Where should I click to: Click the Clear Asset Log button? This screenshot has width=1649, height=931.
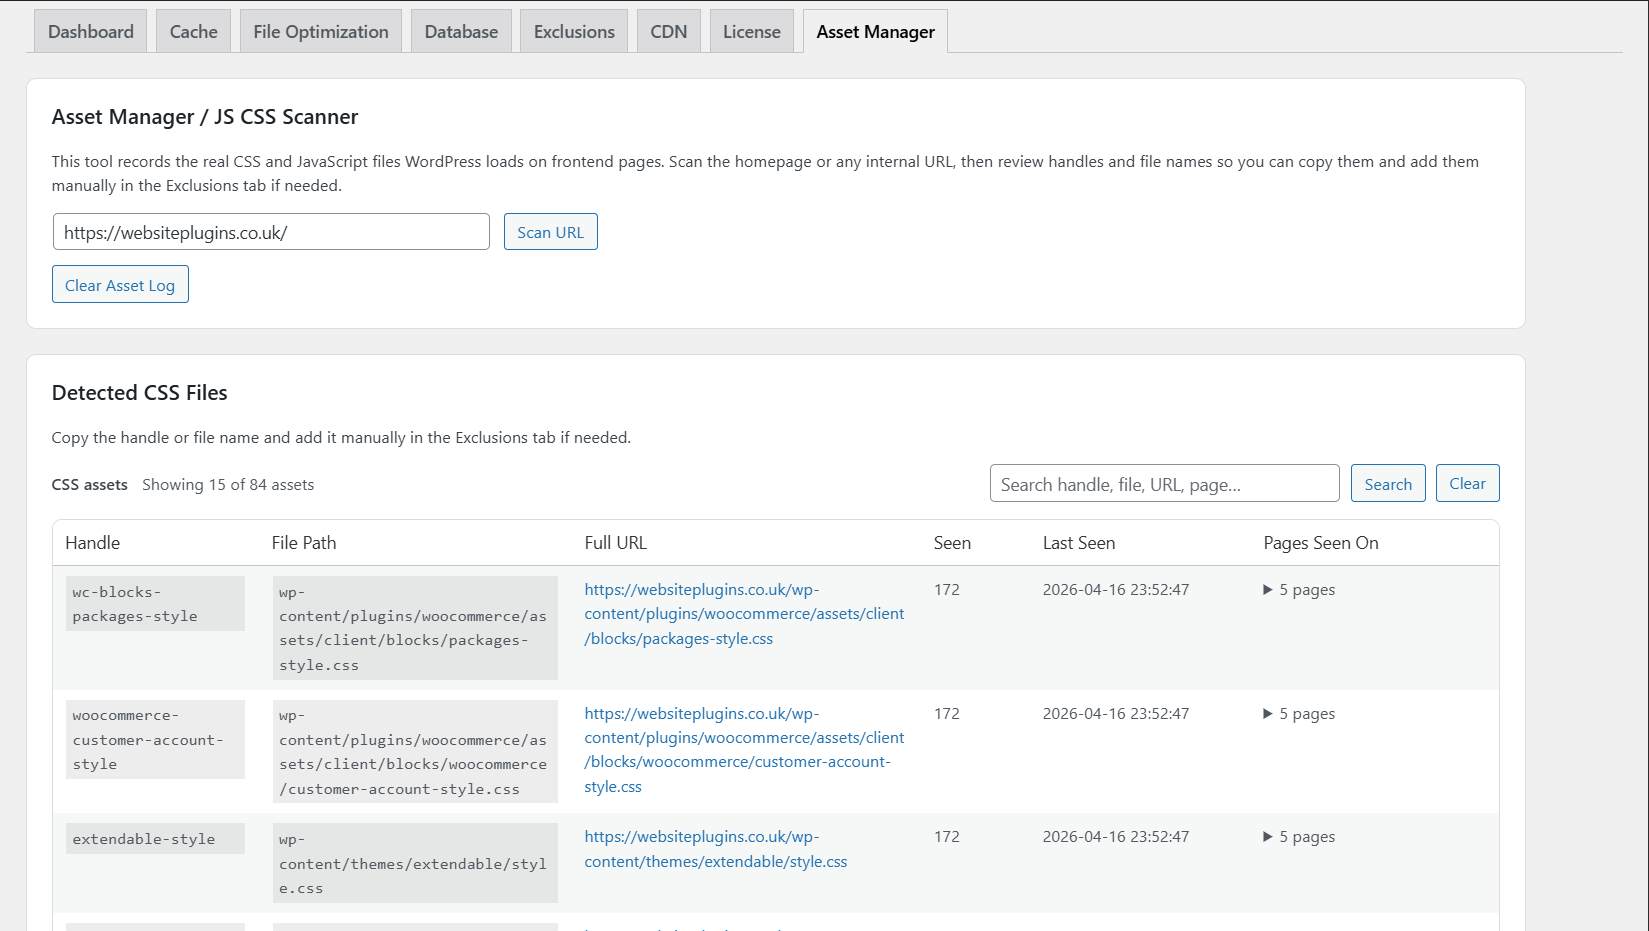coord(120,284)
